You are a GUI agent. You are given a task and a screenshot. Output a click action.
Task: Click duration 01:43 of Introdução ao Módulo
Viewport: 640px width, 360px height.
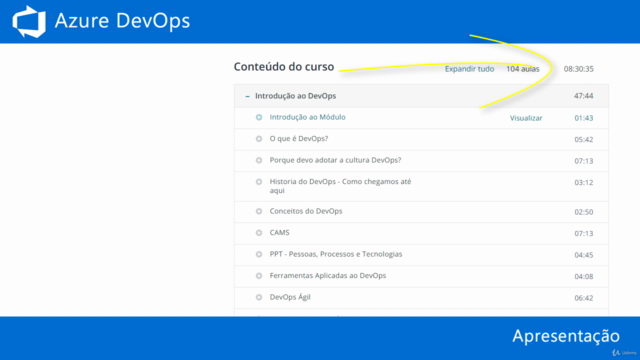[x=584, y=118]
